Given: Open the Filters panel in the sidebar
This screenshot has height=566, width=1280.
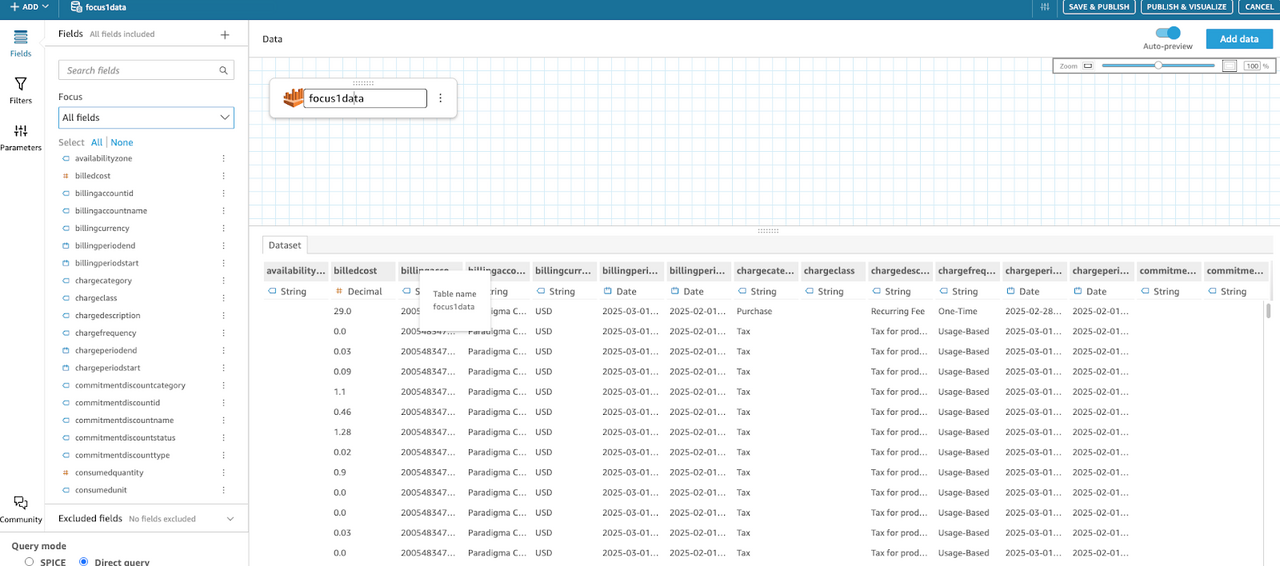Looking at the screenshot, I should [20, 90].
